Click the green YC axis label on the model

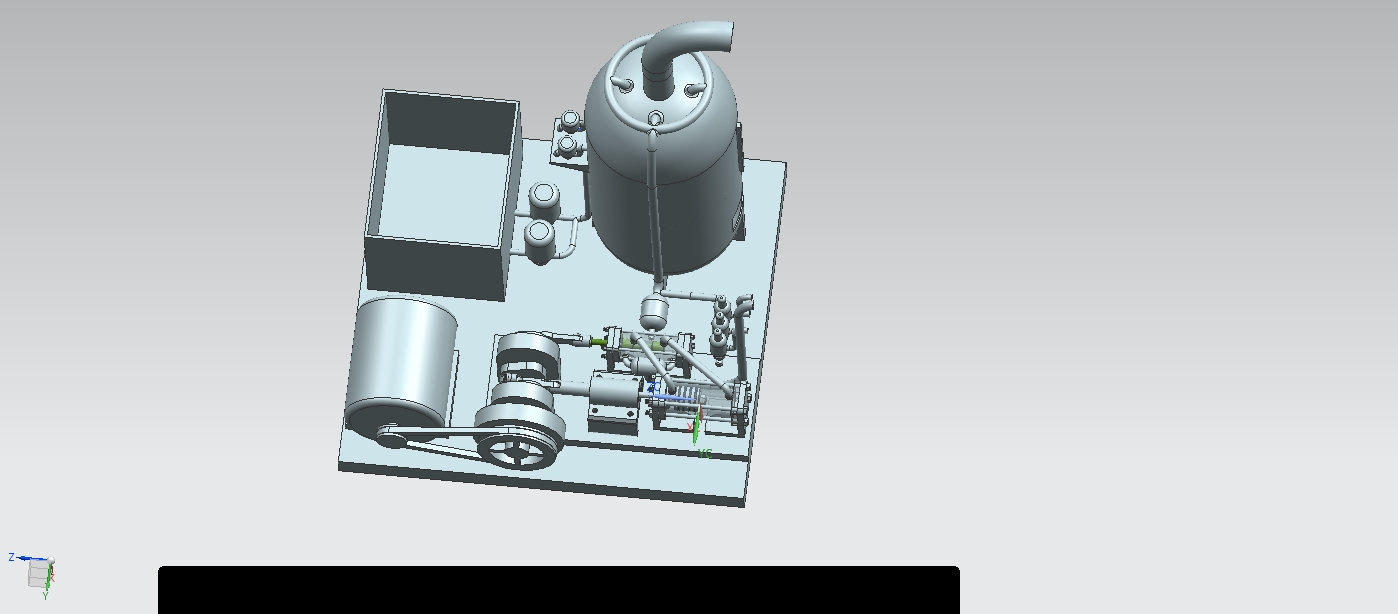705,453
